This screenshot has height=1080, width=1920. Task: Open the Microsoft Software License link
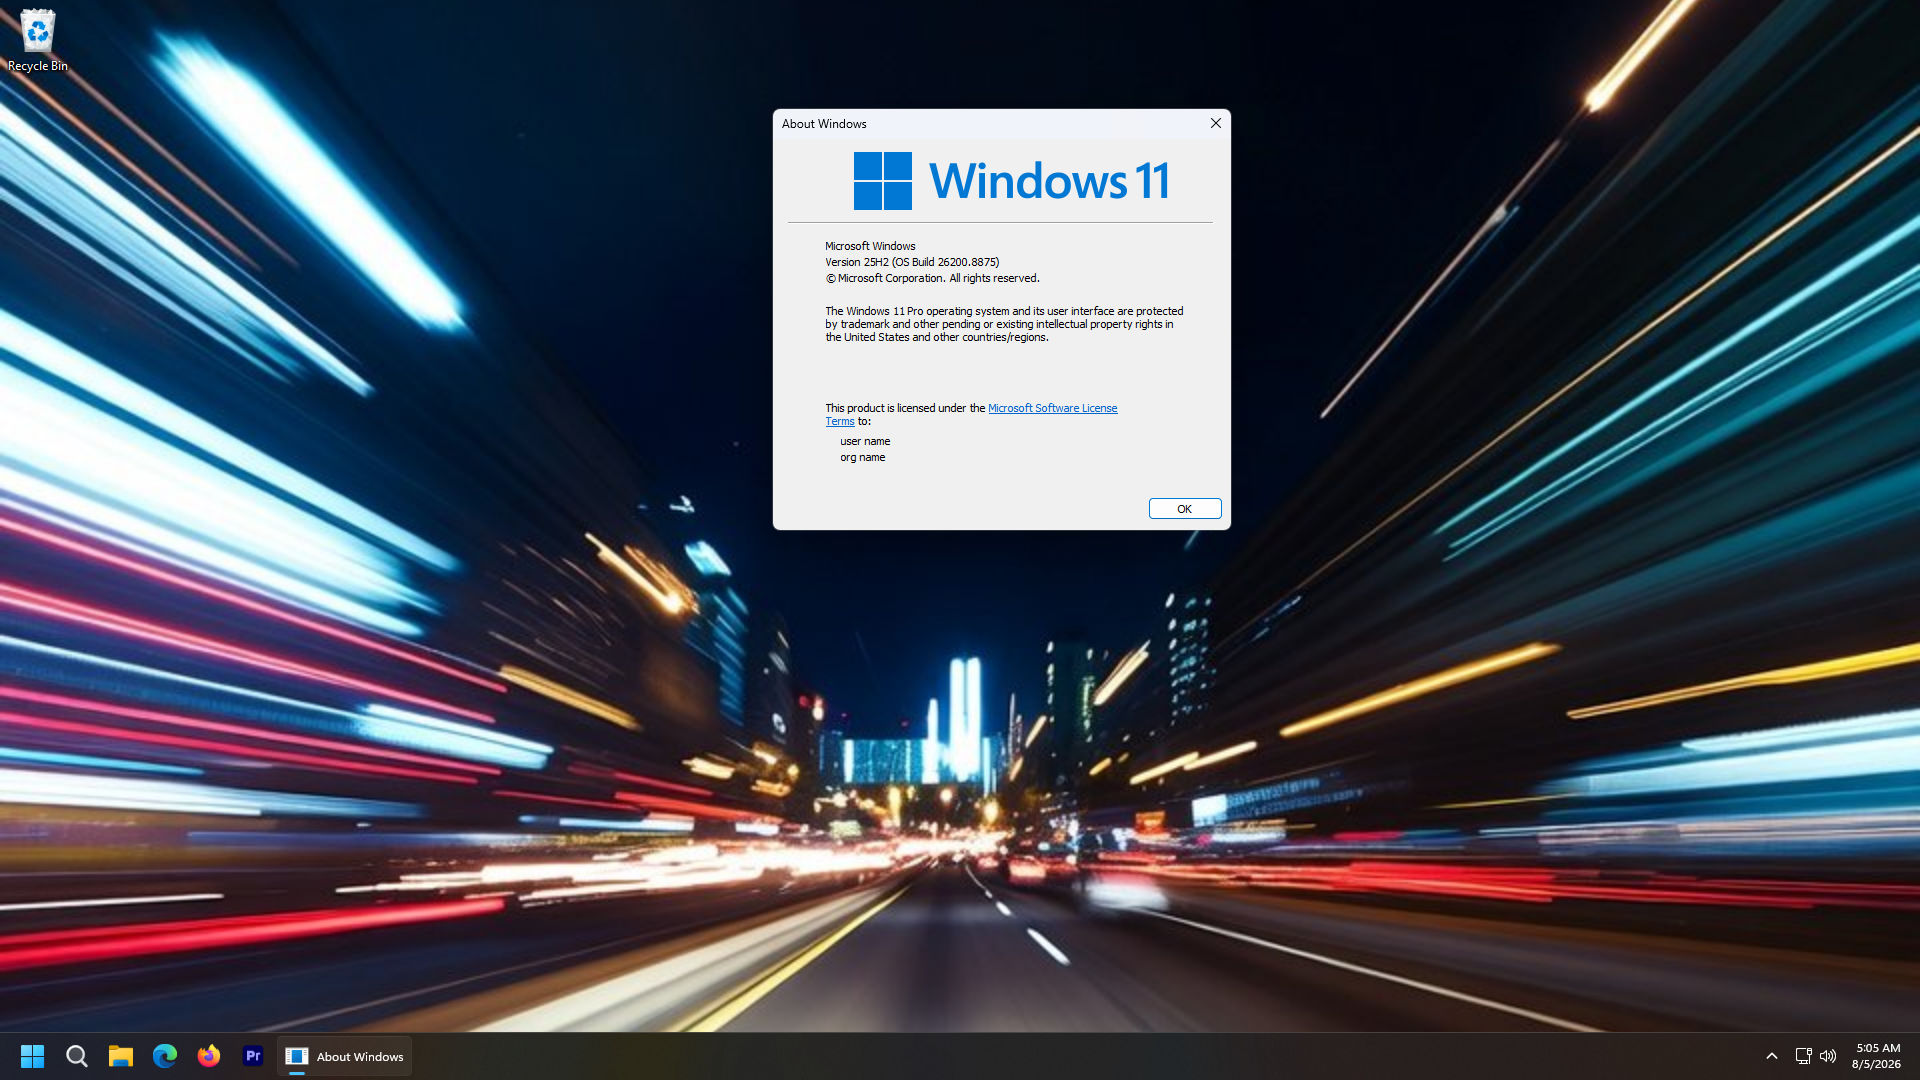(x=1052, y=408)
